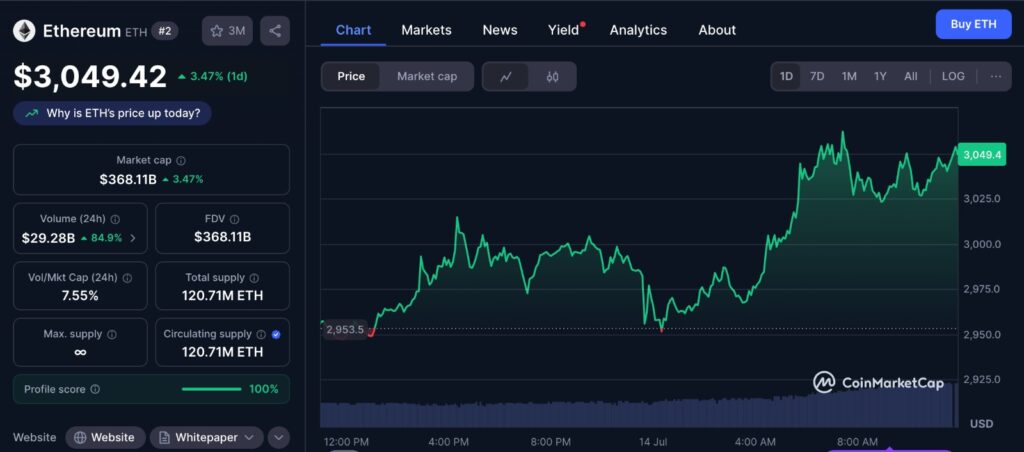The image size is (1024, 452).
Task: Toggle chart to Price mode
Action: [351, 76]
